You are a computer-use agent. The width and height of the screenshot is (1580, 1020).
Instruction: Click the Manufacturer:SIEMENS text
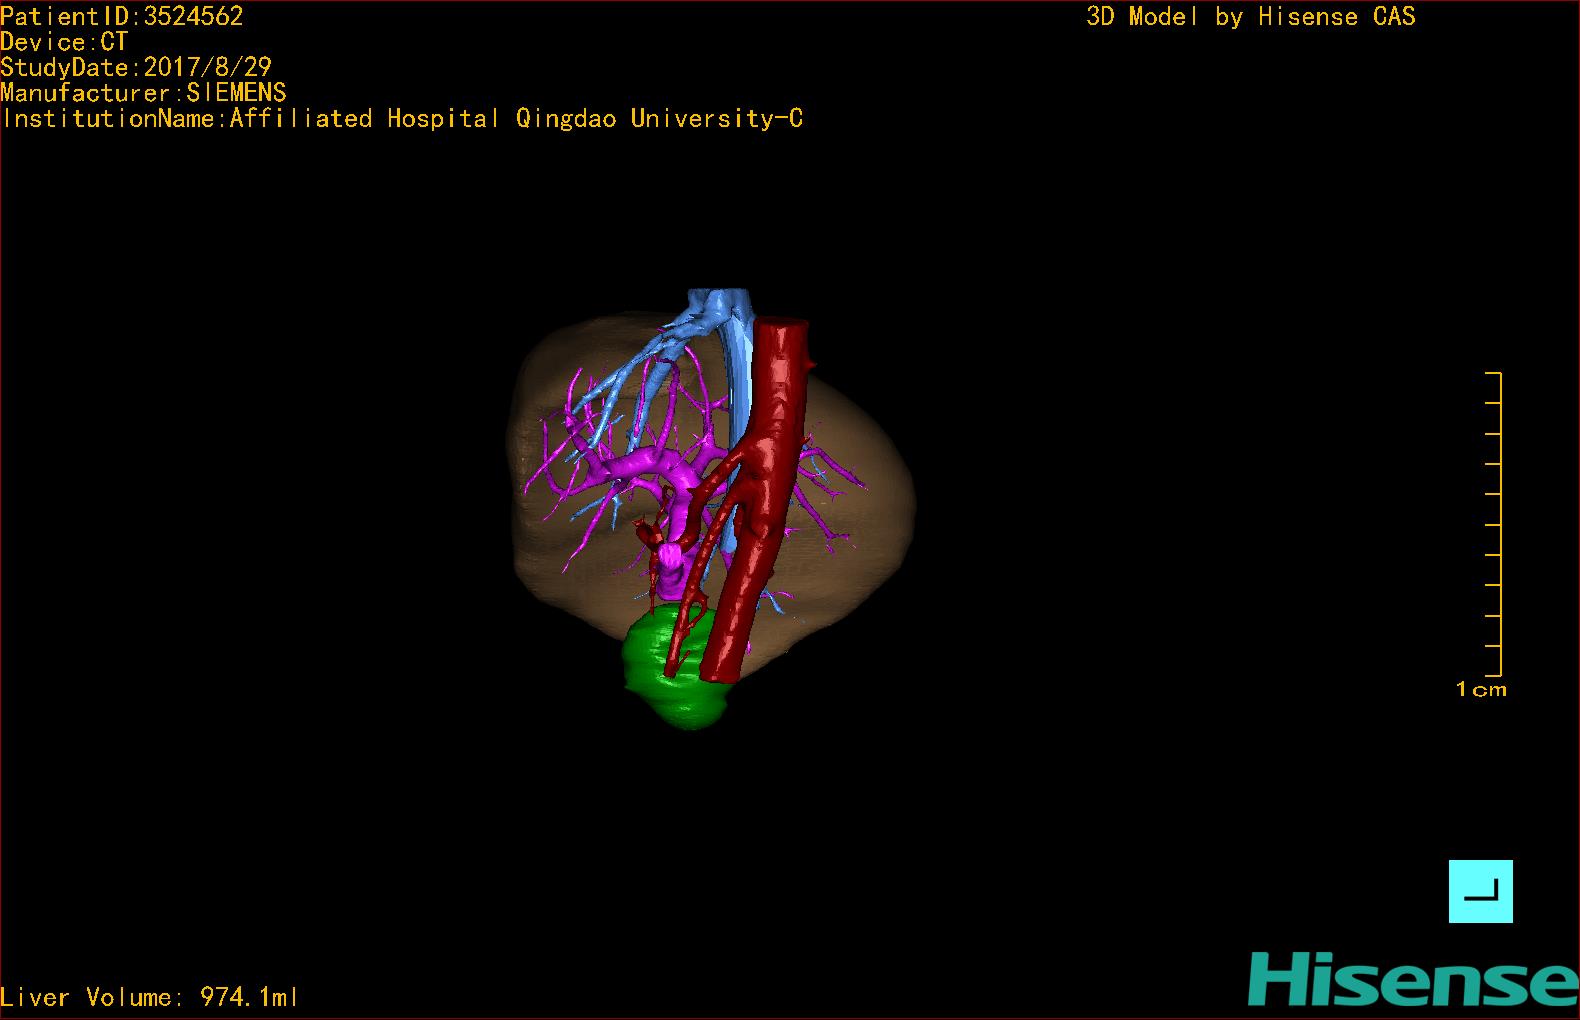[144, 93]
